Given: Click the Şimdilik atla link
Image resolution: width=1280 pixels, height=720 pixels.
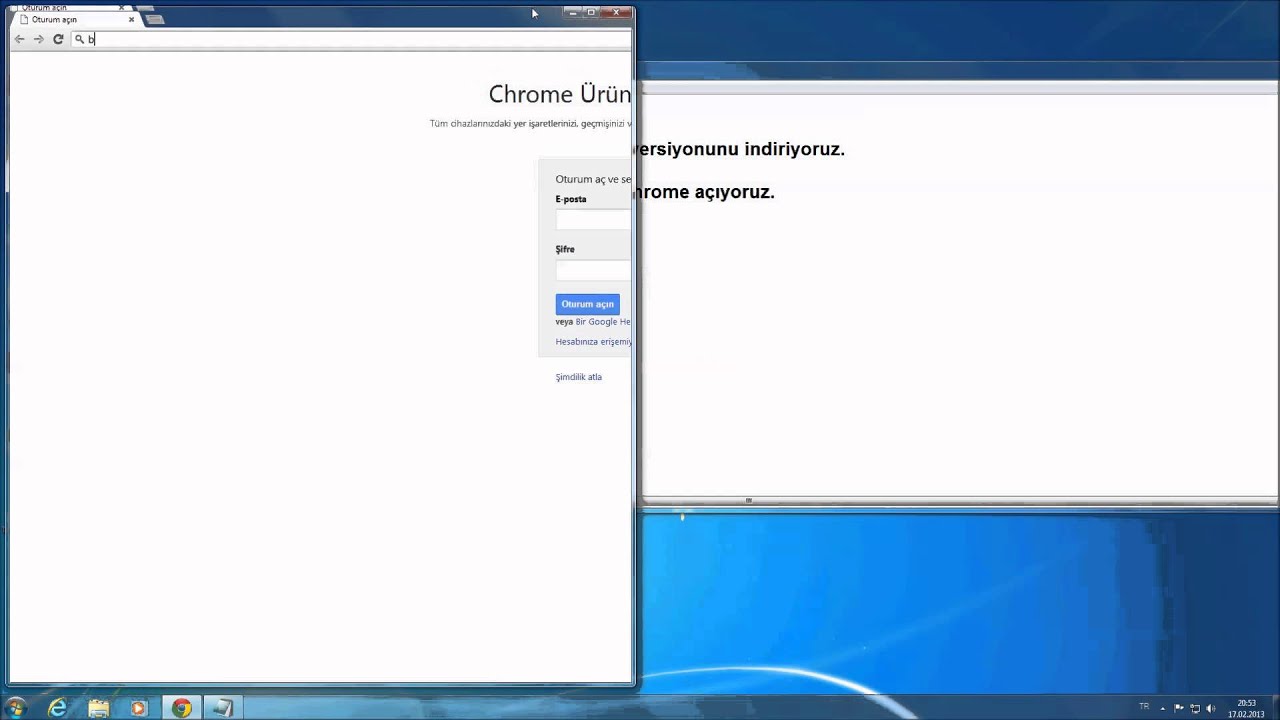Looking at the screenshot, I should tap(579, 377).
